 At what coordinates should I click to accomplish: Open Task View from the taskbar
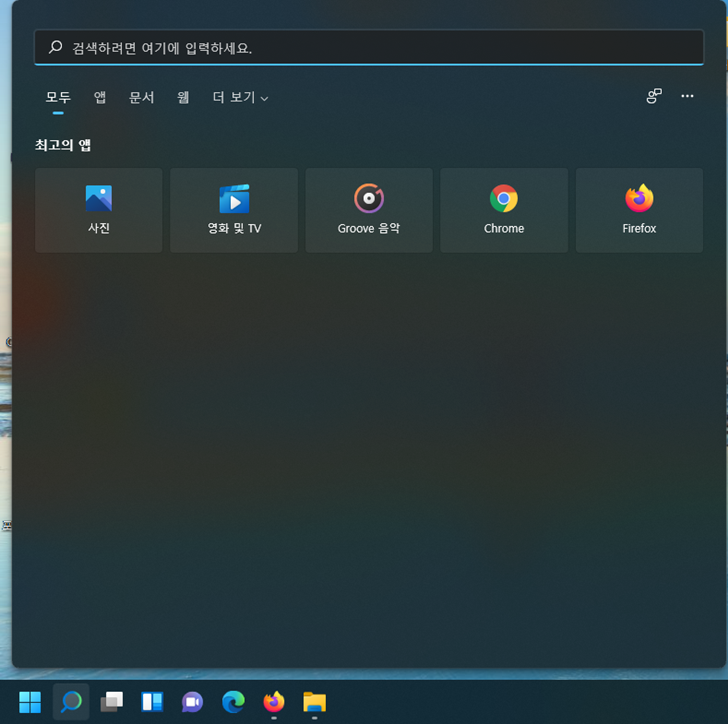(111, 702)
